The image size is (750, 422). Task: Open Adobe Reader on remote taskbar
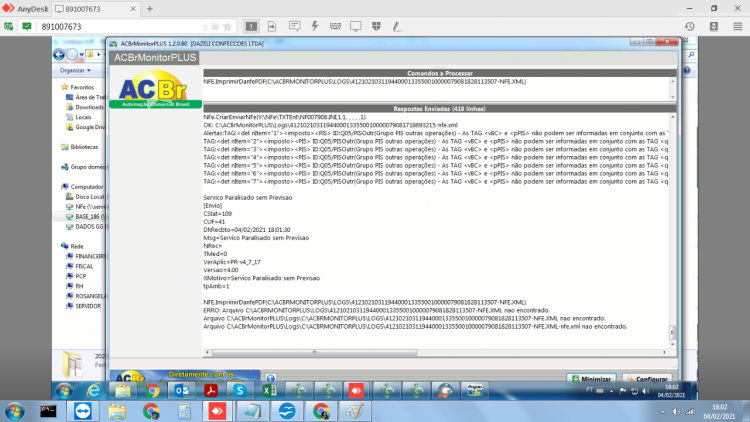(x=211, y=390)
